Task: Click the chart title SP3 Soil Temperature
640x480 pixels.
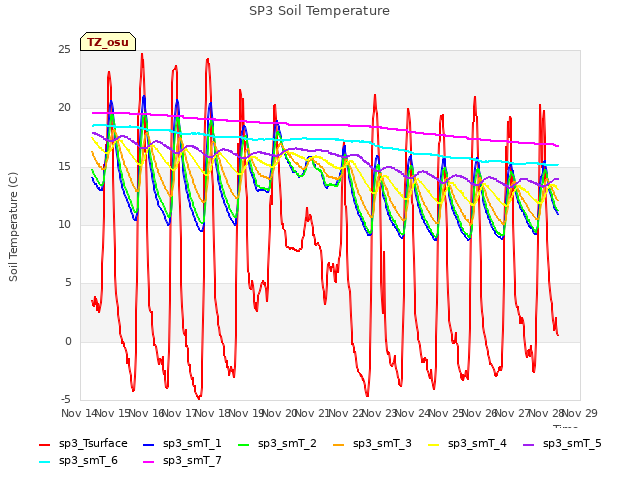Action: click(x=319, y=11)
